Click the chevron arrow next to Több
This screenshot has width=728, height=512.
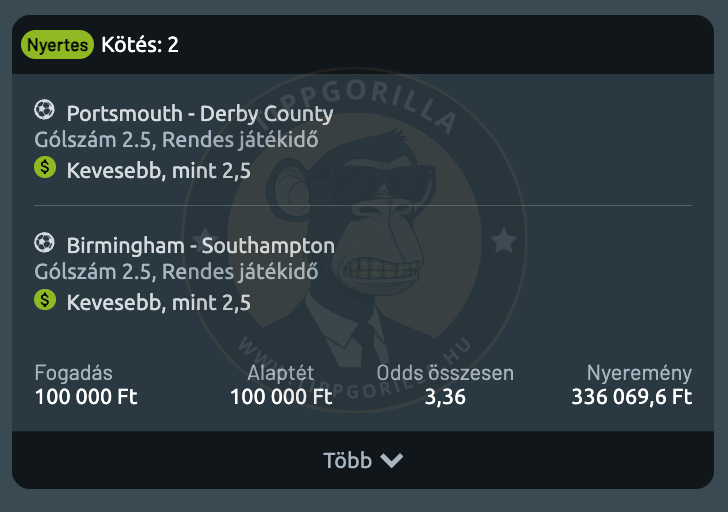pyautogui.click(x=391, y=460)
